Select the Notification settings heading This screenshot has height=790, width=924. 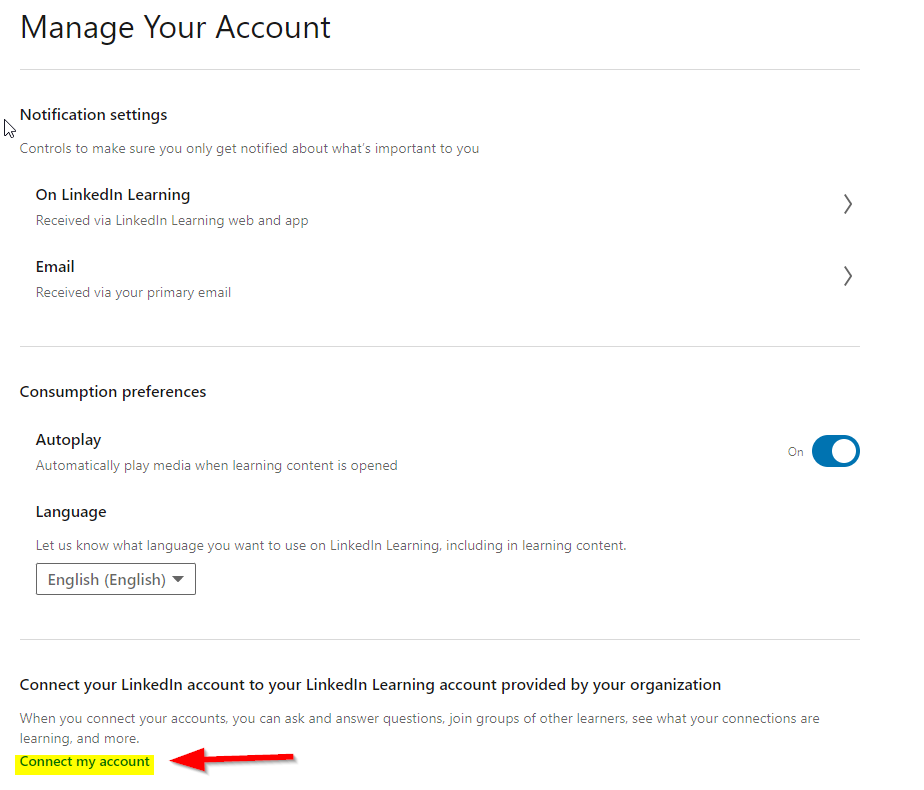[x=93, y=115]
